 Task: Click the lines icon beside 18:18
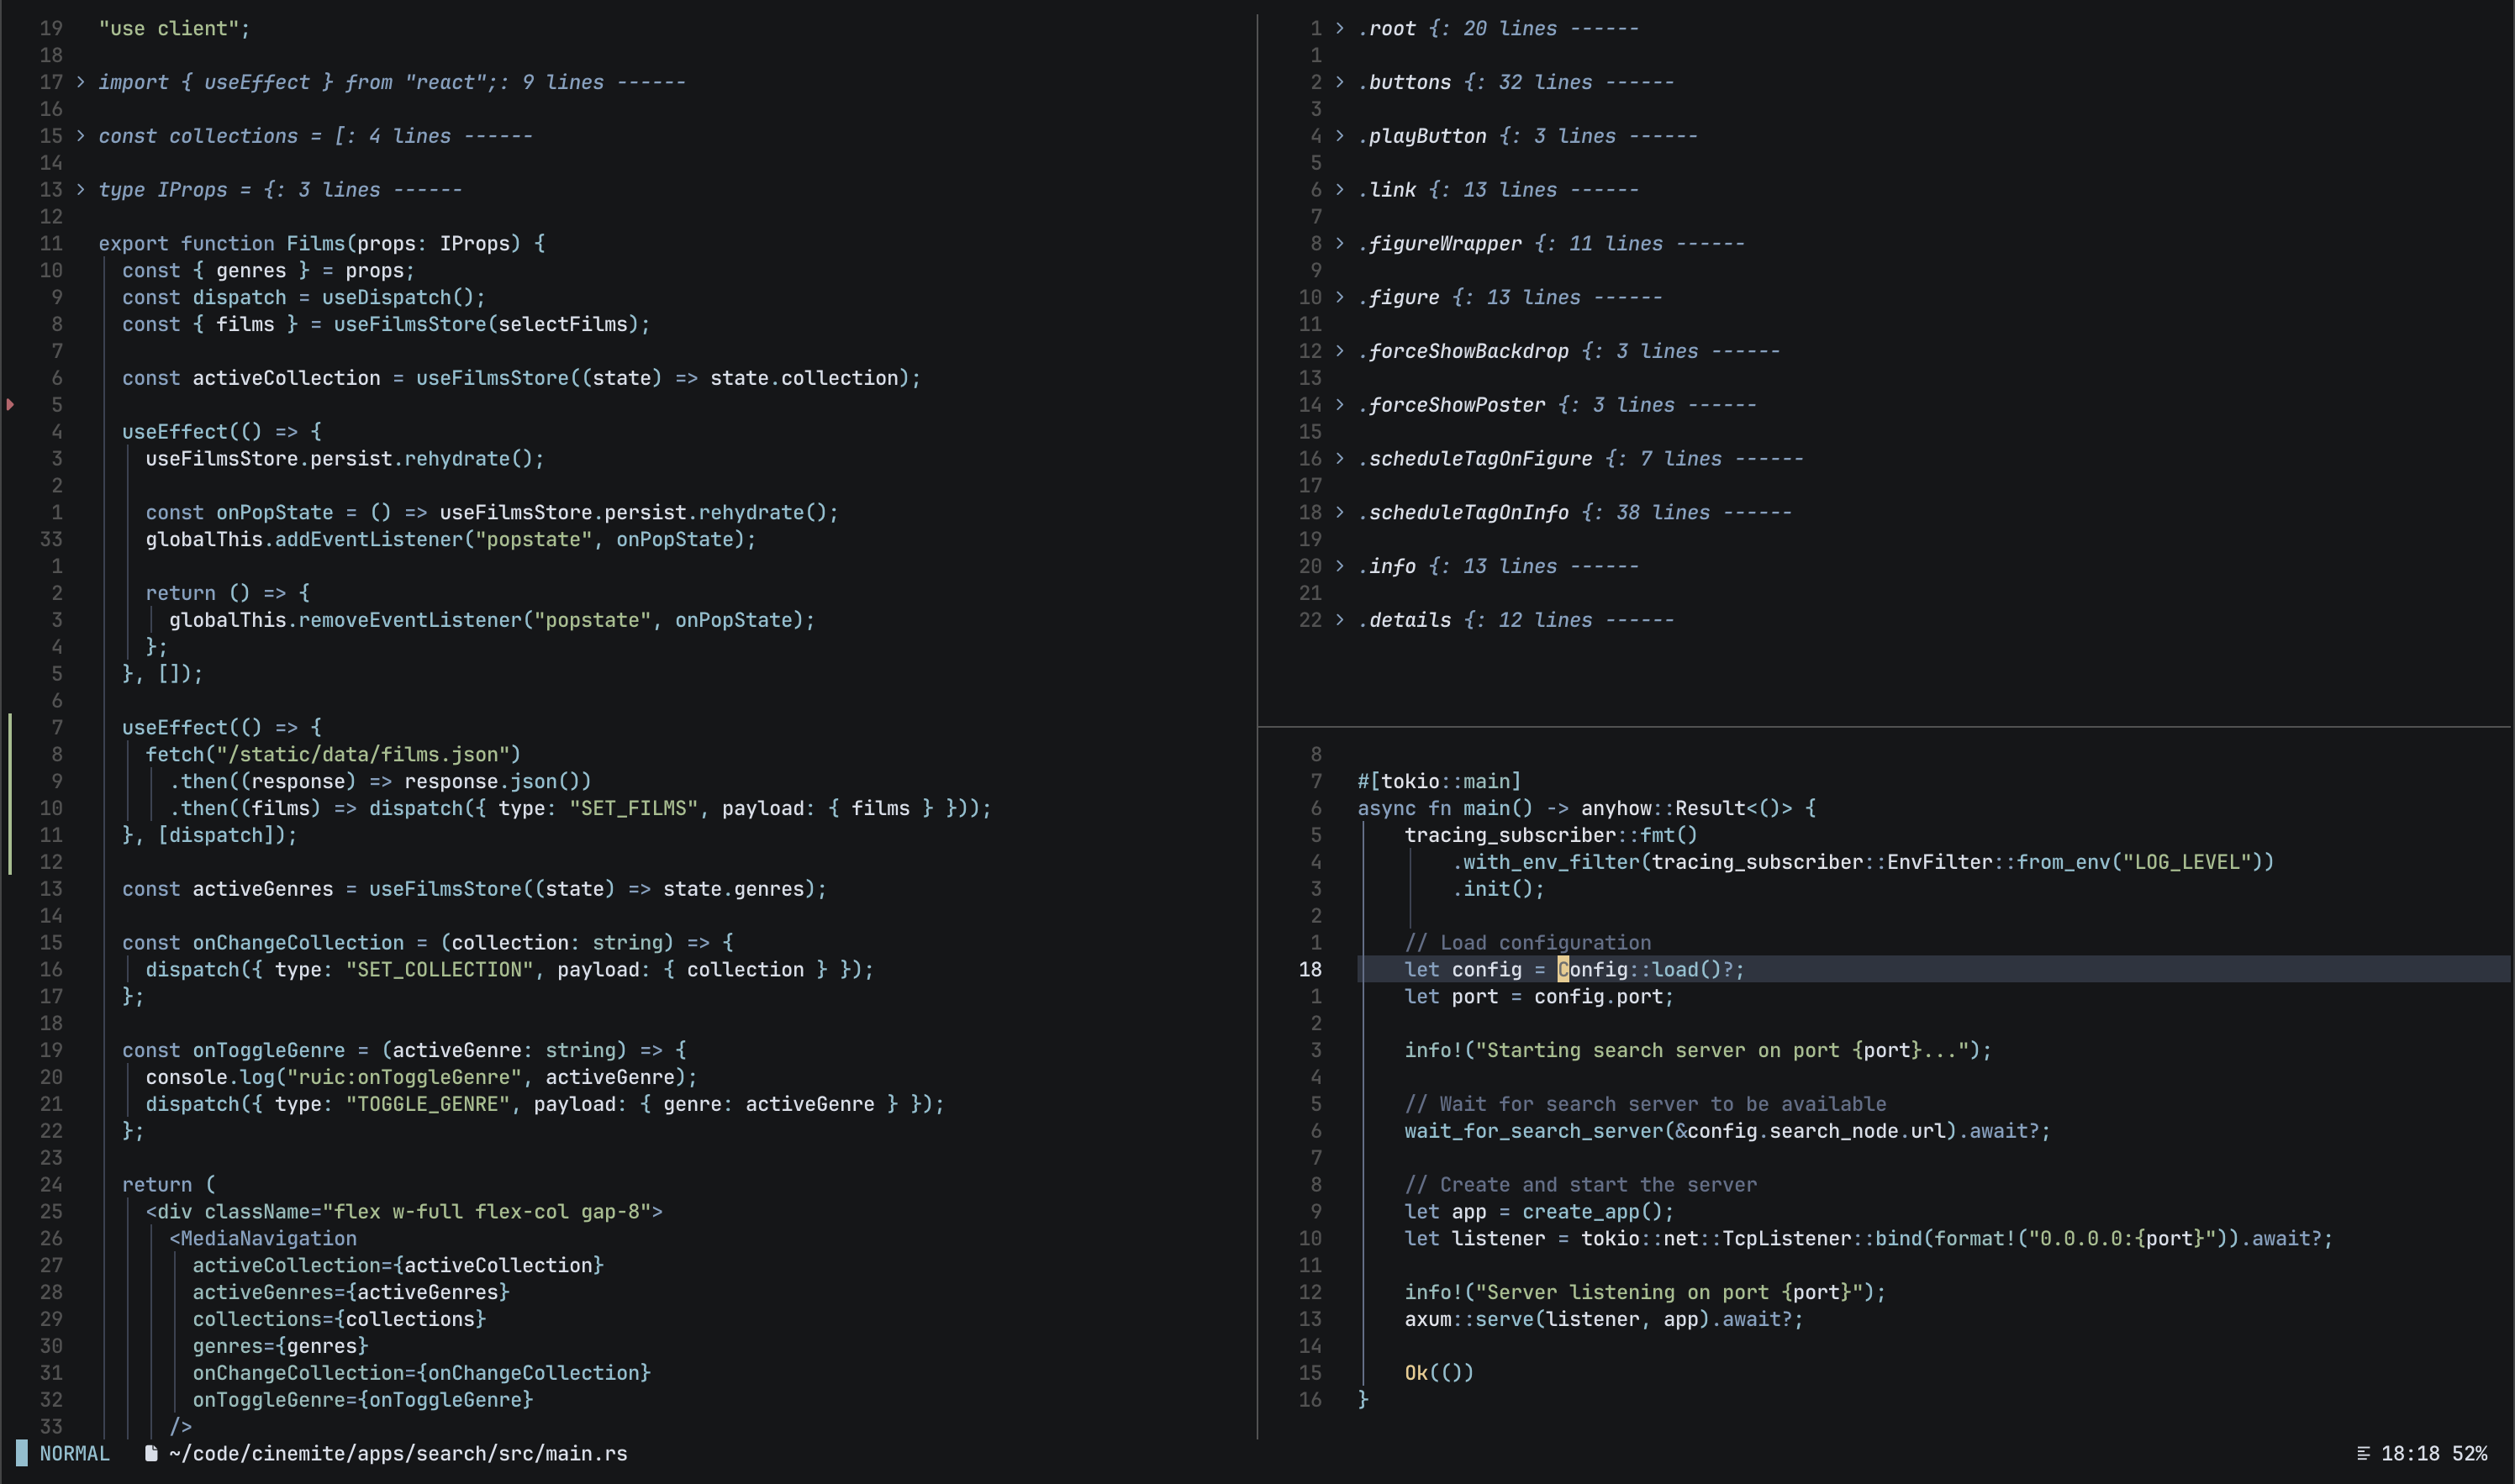click(x=2363, y=1453)
